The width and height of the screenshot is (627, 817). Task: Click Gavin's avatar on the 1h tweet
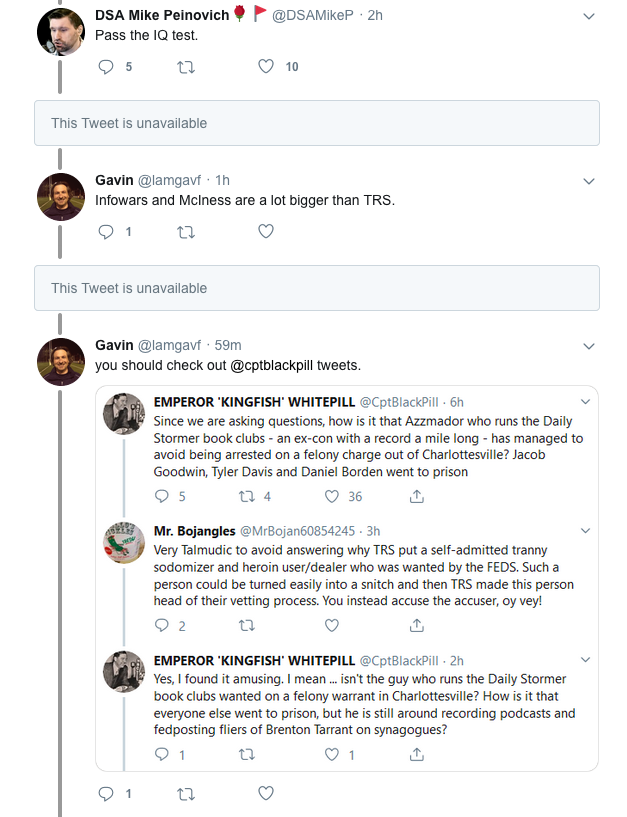point(60,197)
